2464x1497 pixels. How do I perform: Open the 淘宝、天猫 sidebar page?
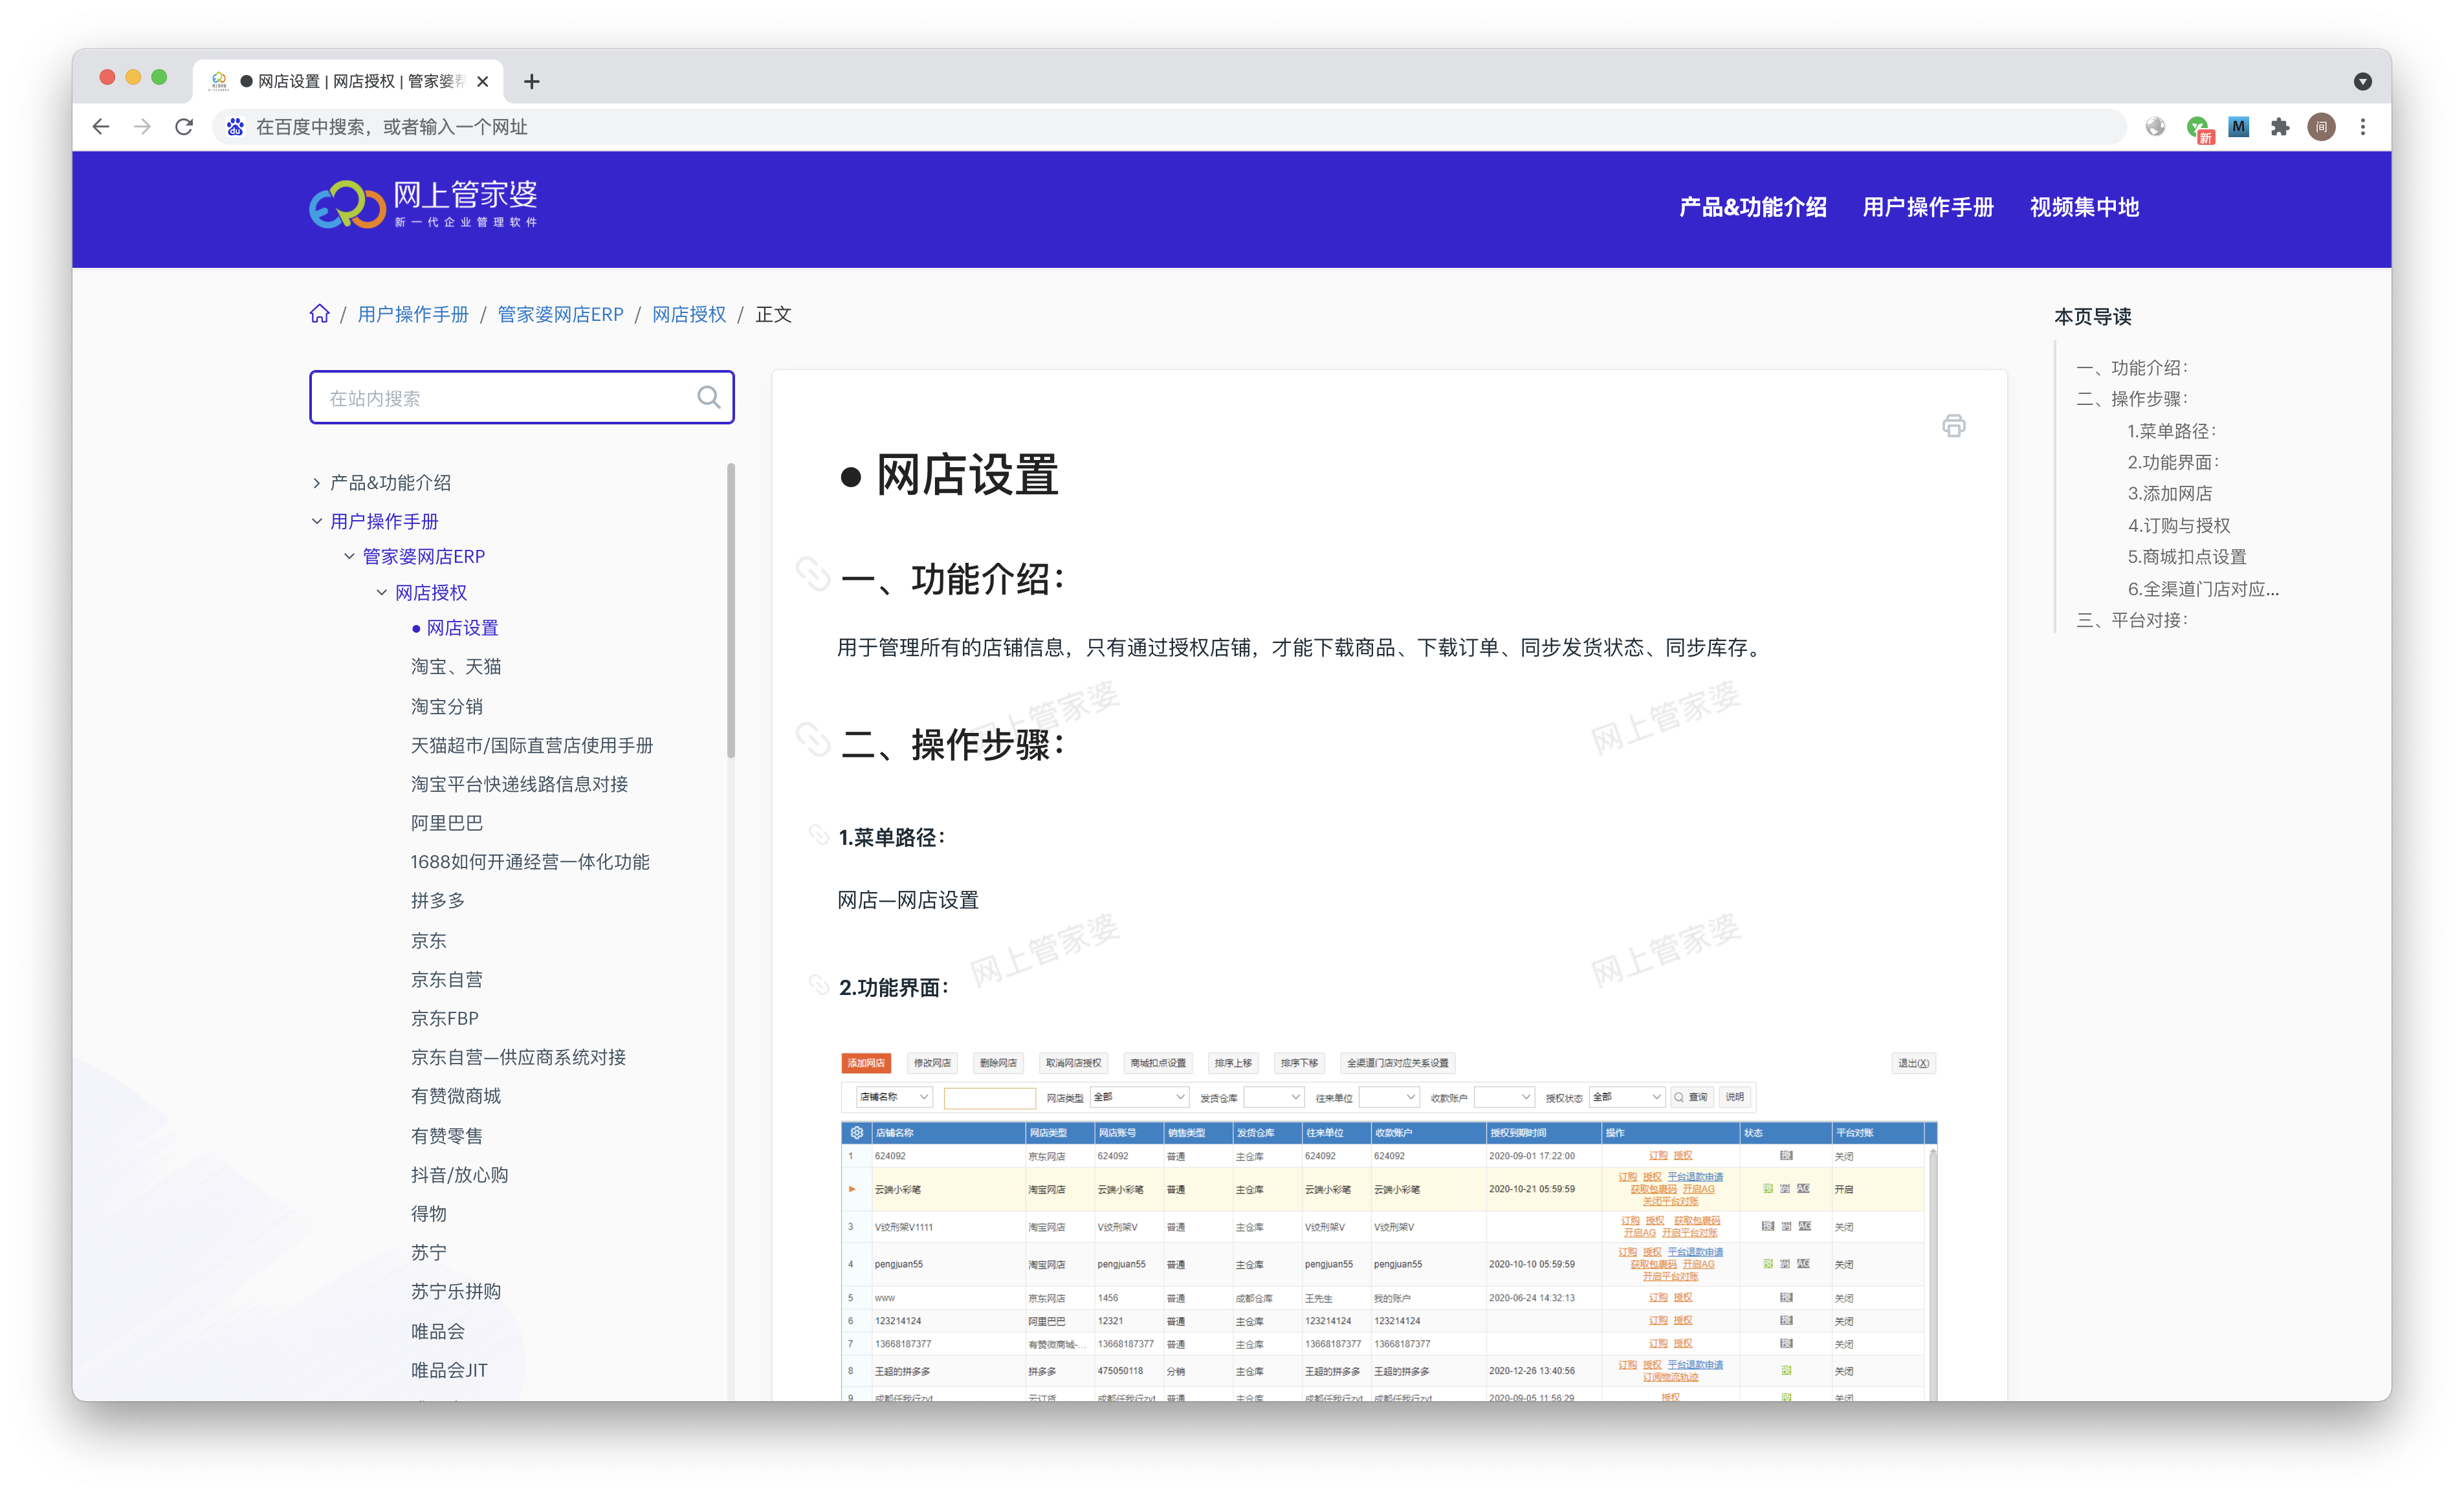456,666
